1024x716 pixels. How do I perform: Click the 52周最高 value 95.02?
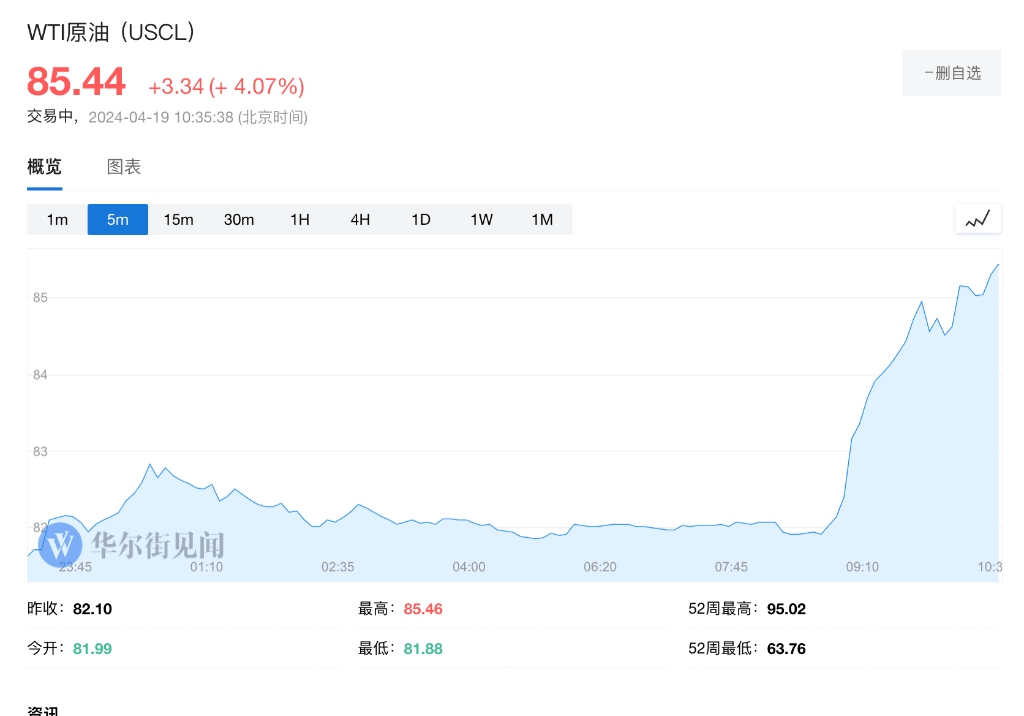point(786,609)
